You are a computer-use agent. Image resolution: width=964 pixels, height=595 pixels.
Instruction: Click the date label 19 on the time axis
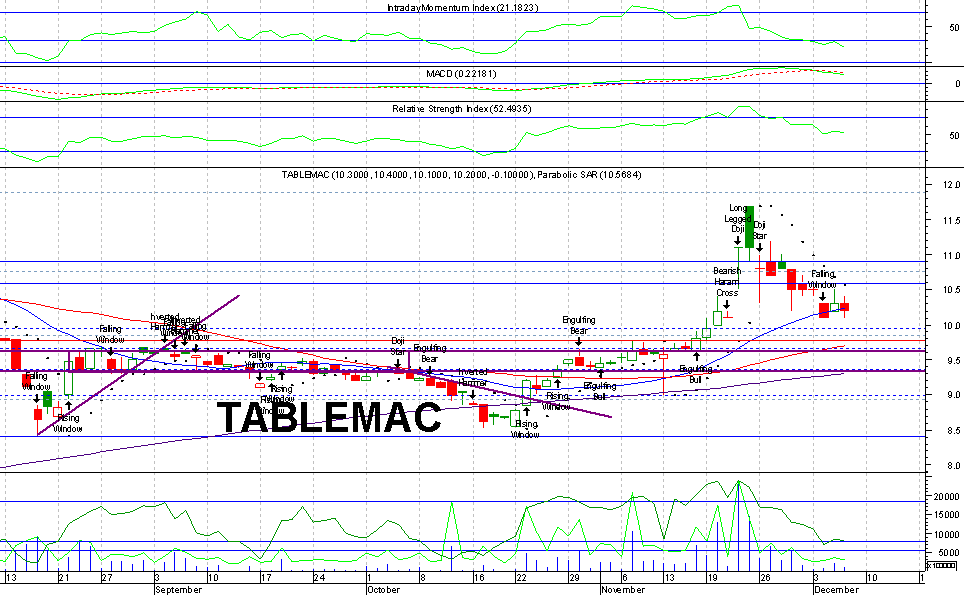pyautogui.click(x=712, y=578)
